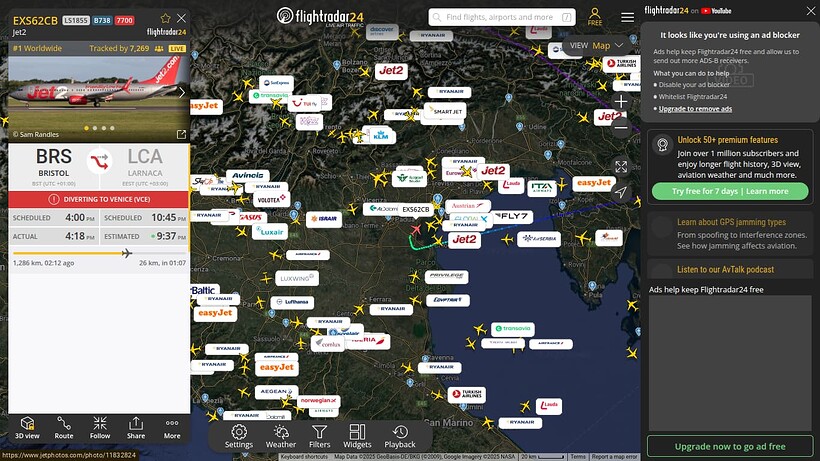
Task: Open flight Filters
Action: [320, 436]
